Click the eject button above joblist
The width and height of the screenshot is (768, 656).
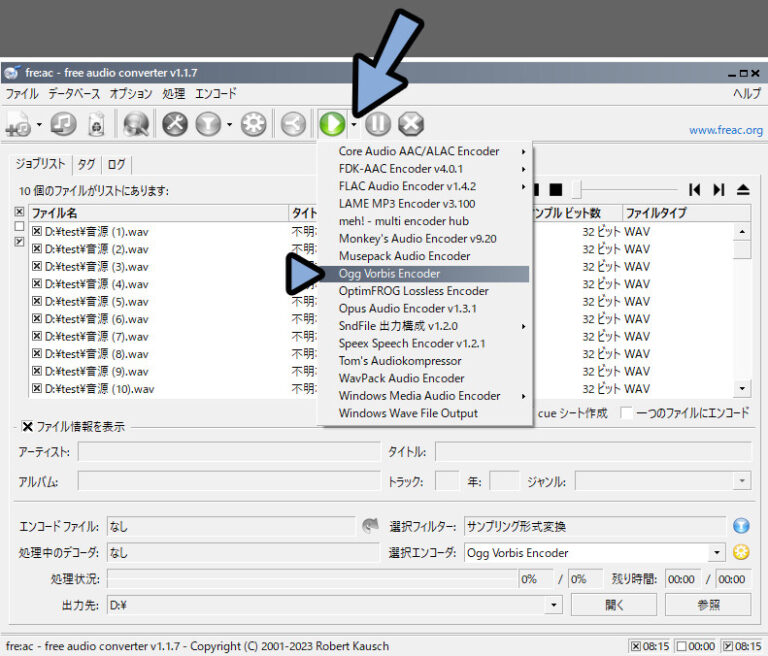point(743,190)
